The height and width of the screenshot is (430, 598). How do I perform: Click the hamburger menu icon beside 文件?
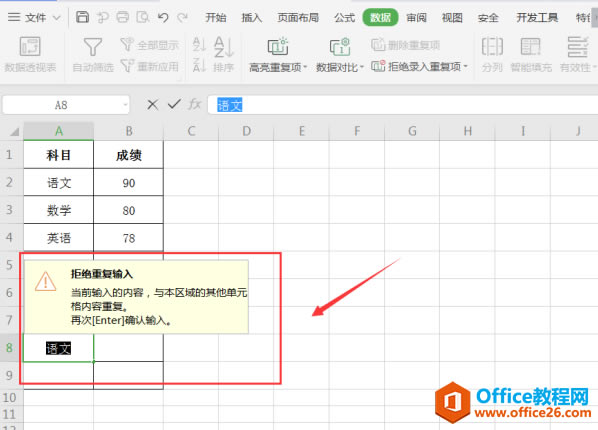pos(14,17)
